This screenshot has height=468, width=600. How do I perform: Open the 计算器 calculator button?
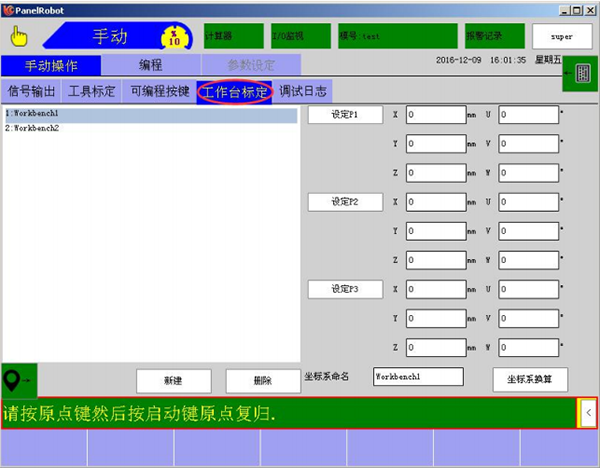[x=234, y=36]
